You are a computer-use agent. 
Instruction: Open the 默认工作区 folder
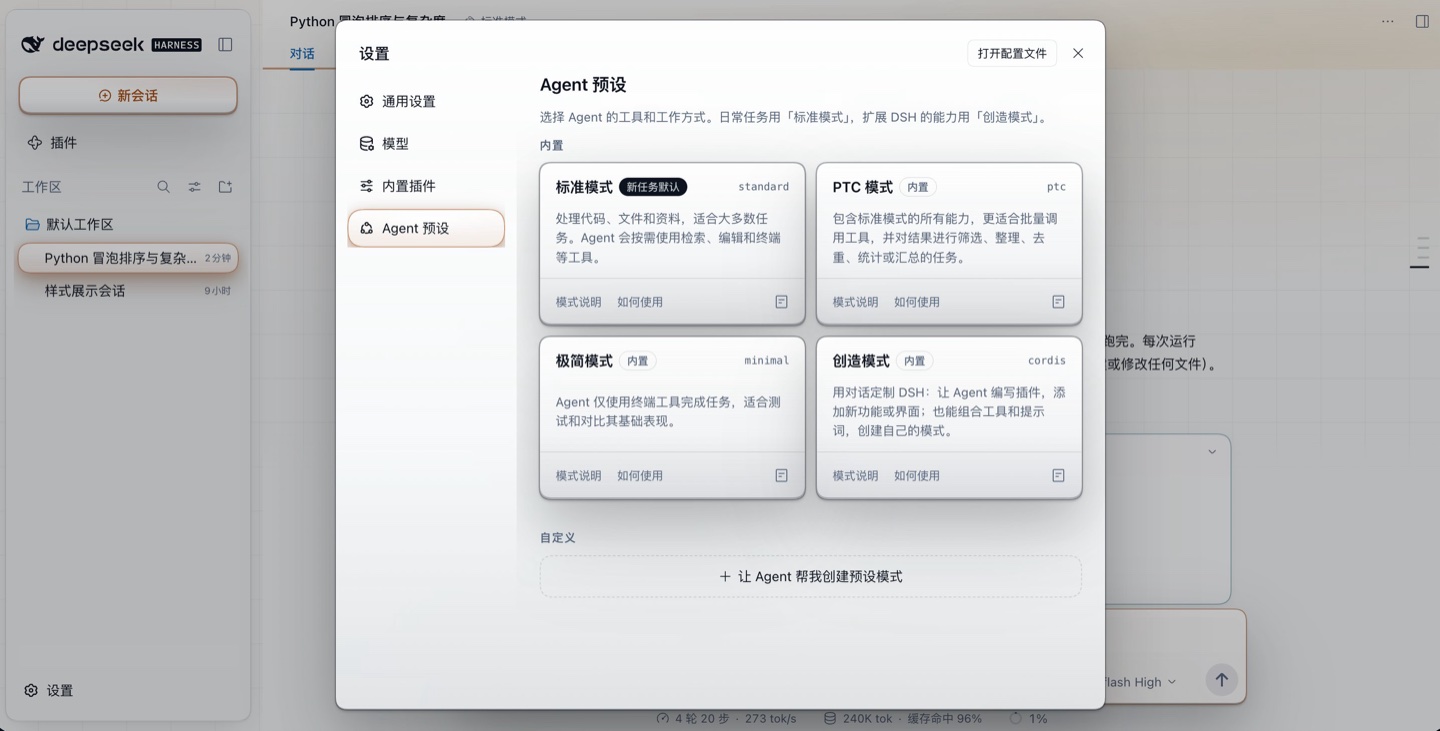(128, 224)
